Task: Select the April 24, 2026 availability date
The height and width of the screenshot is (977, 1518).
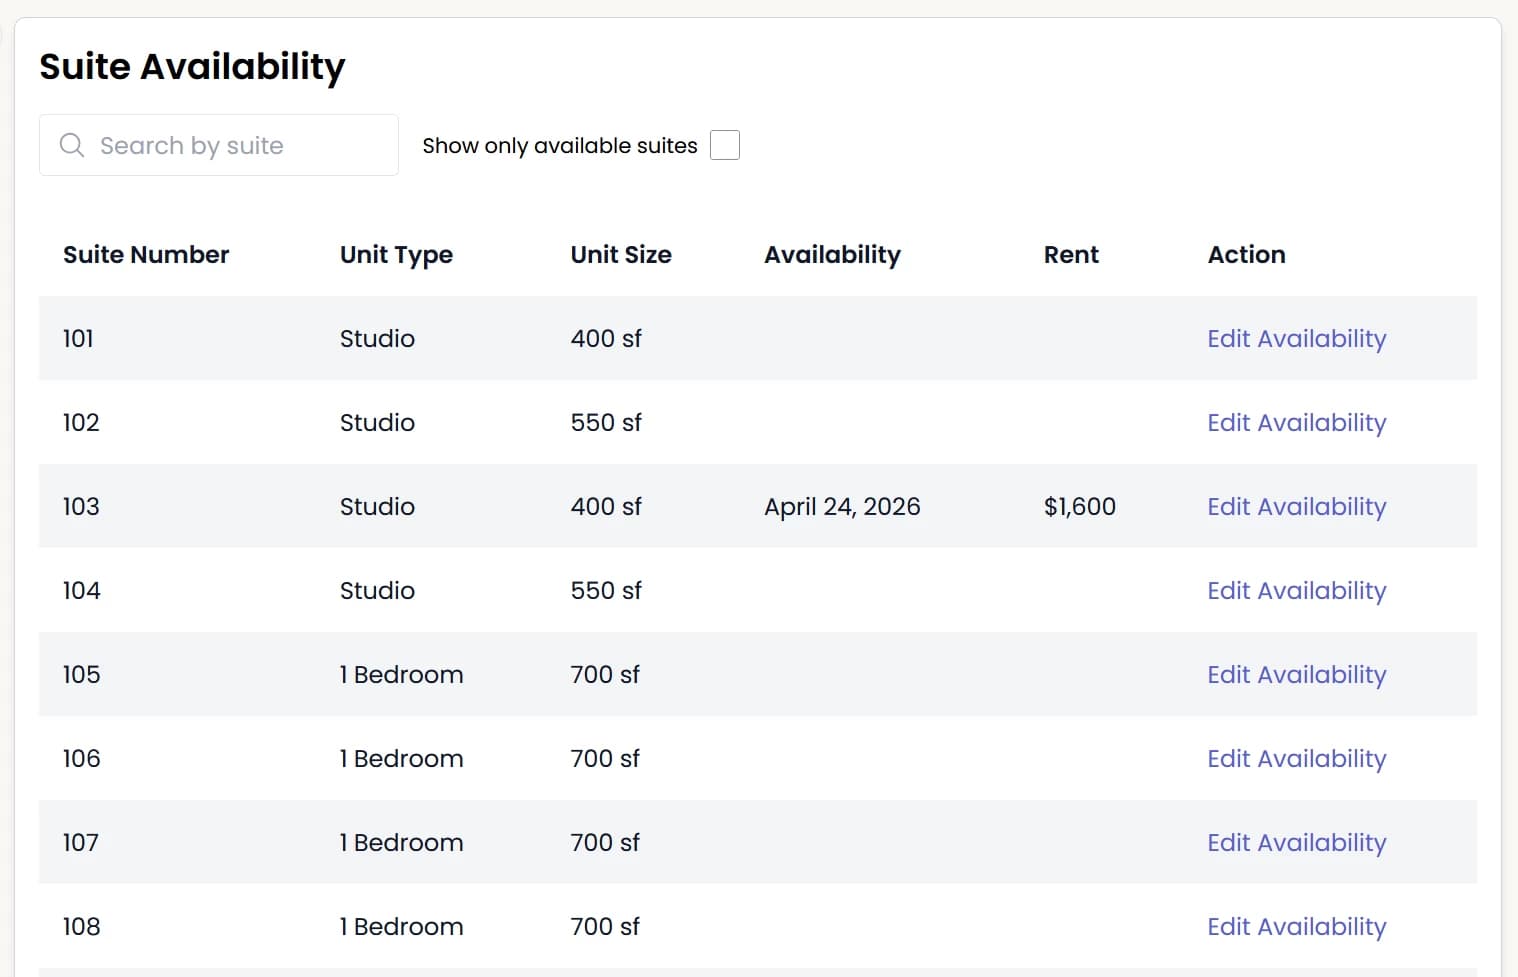Action: tap(842, 506)
